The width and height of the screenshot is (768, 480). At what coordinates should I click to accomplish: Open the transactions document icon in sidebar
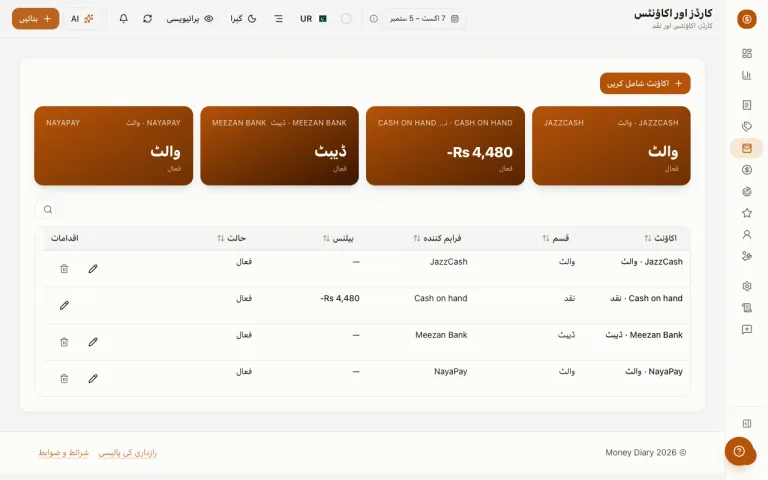746,105
